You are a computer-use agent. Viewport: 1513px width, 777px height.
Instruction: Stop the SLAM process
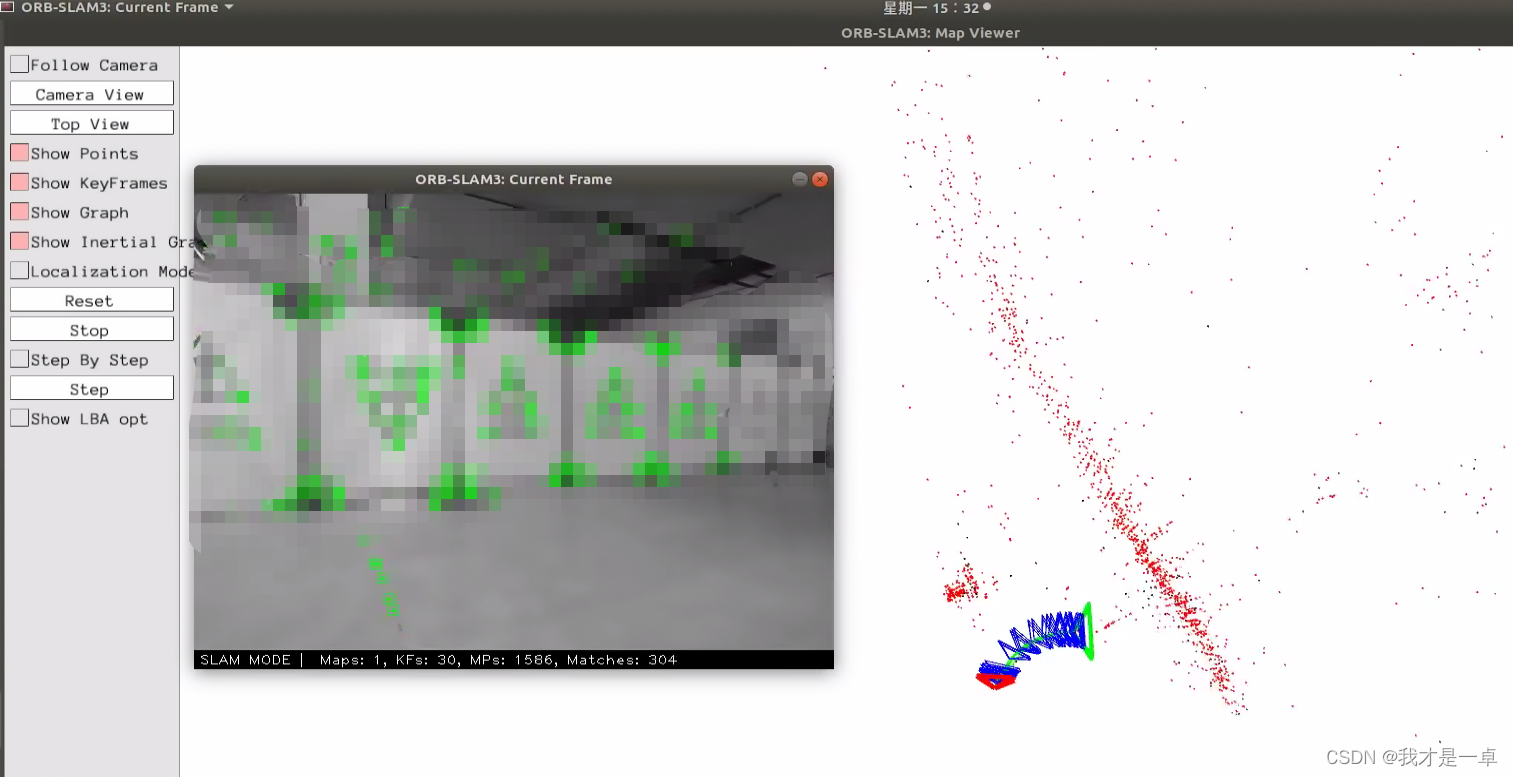pos(91,328)
